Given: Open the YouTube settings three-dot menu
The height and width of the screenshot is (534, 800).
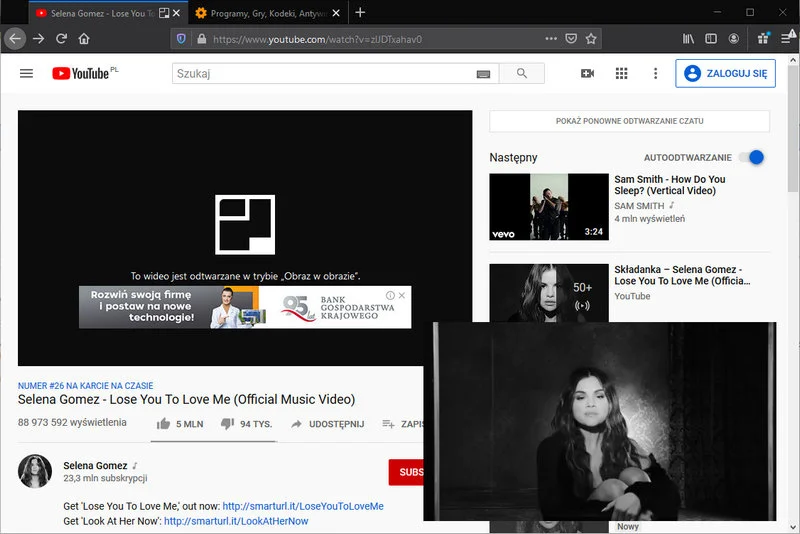Looking at the screenshot, I should (655, 74).
